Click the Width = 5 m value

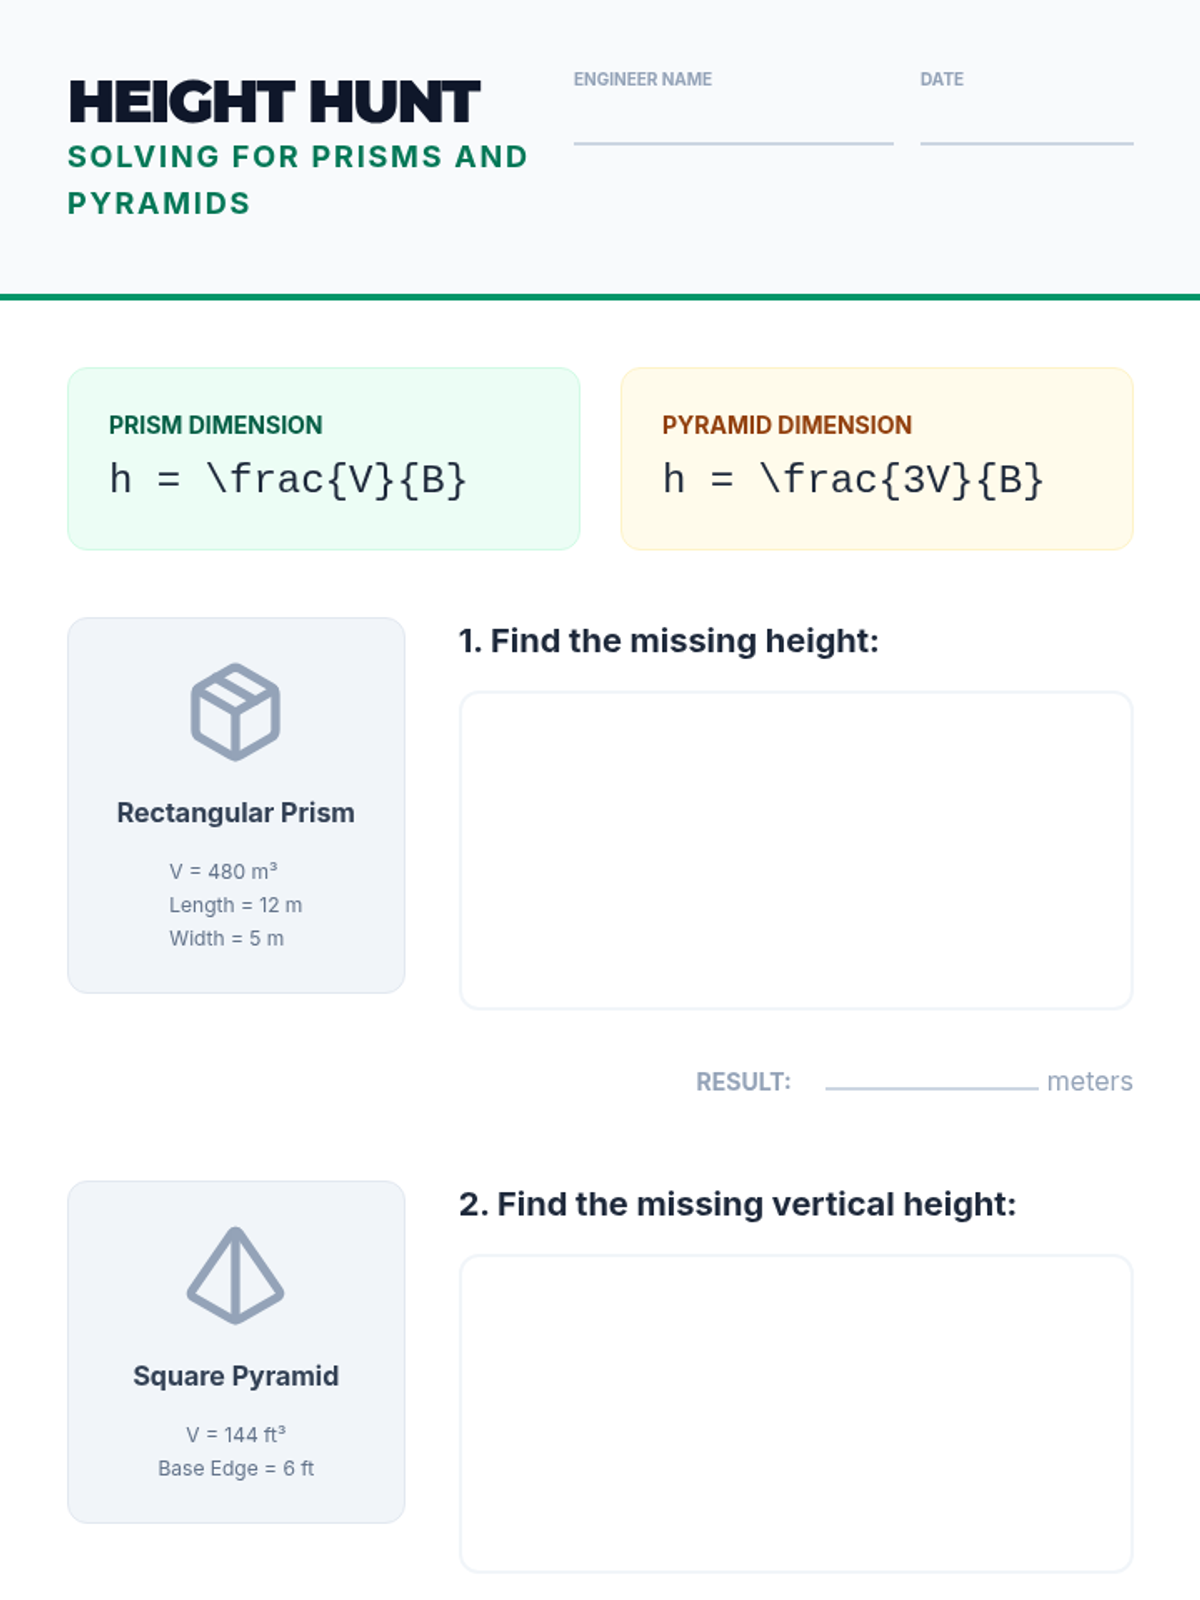[x=226, y=938]
